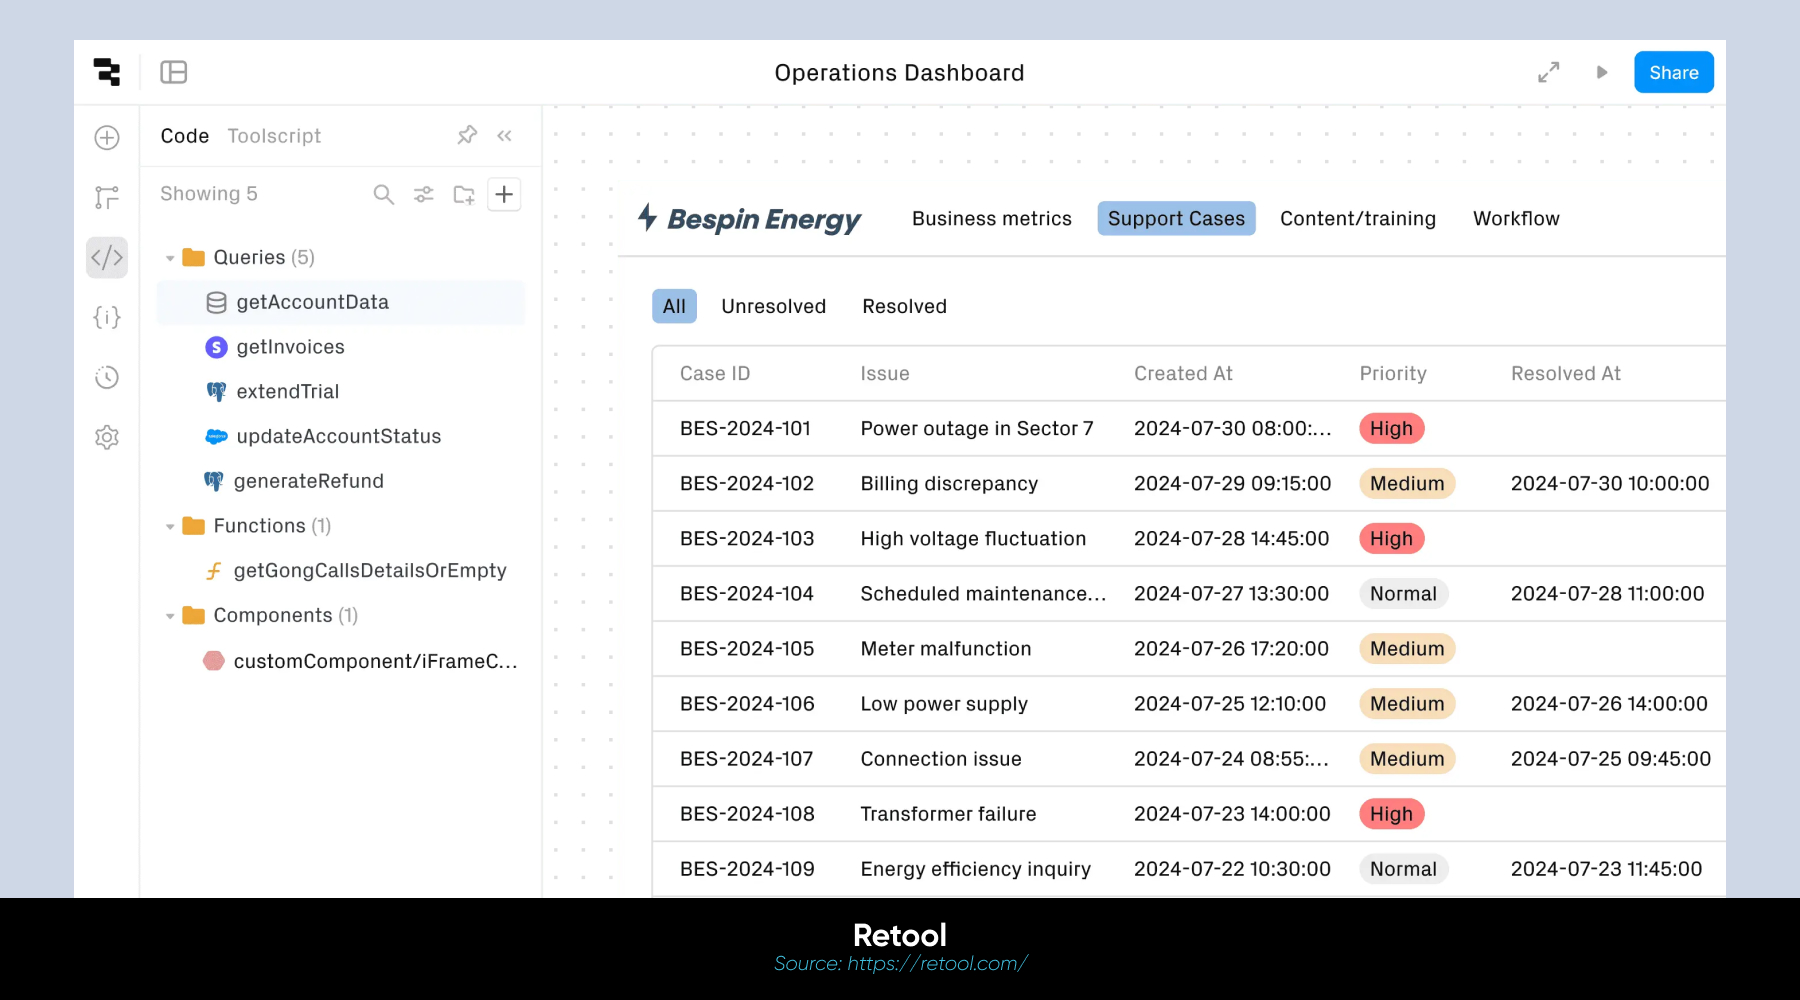
Task: Click the Stripe icon beside getInvoices
Action: tap(216, 347)
